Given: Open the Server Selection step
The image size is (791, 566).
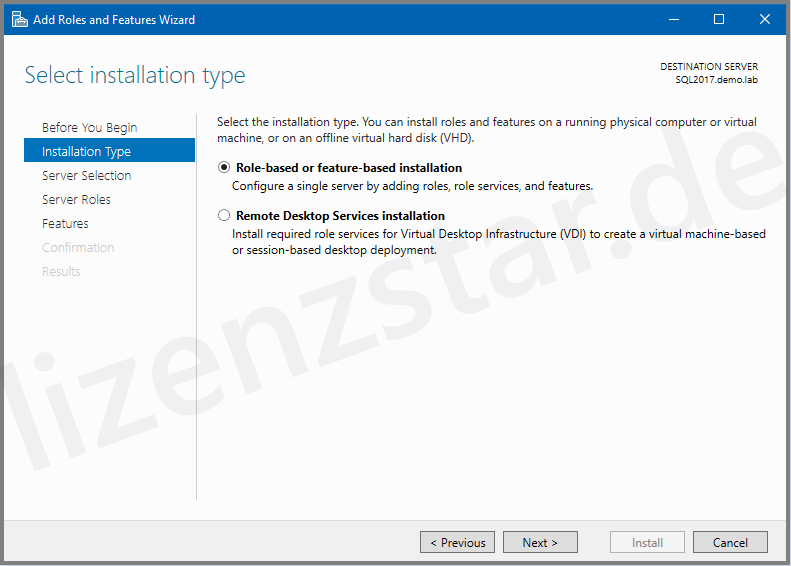Looking at the screenshot, I should 86,175.
